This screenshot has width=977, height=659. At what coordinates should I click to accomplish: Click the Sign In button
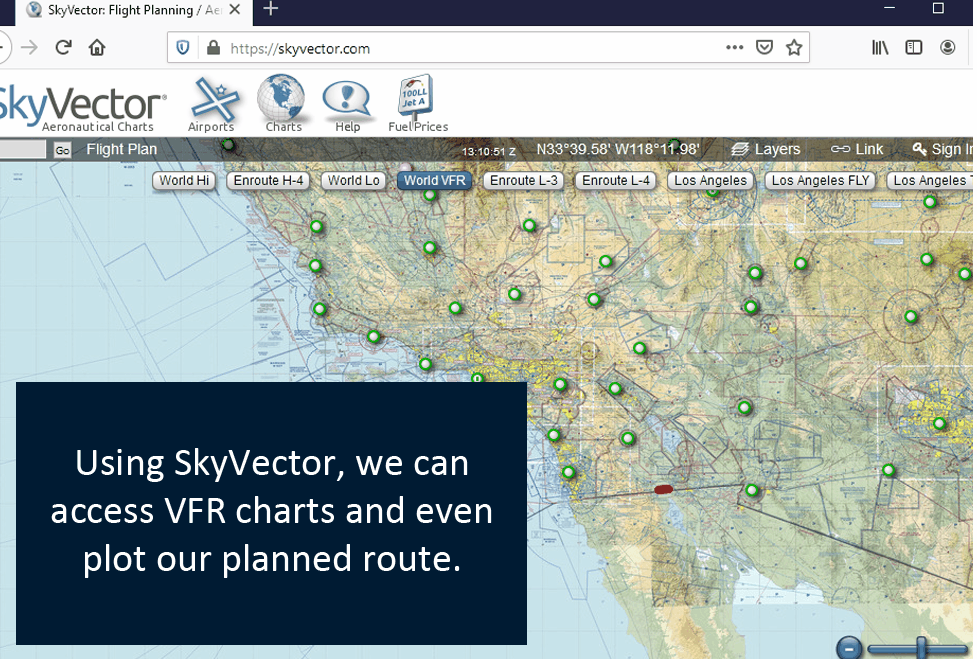click(x=941, y=149)
